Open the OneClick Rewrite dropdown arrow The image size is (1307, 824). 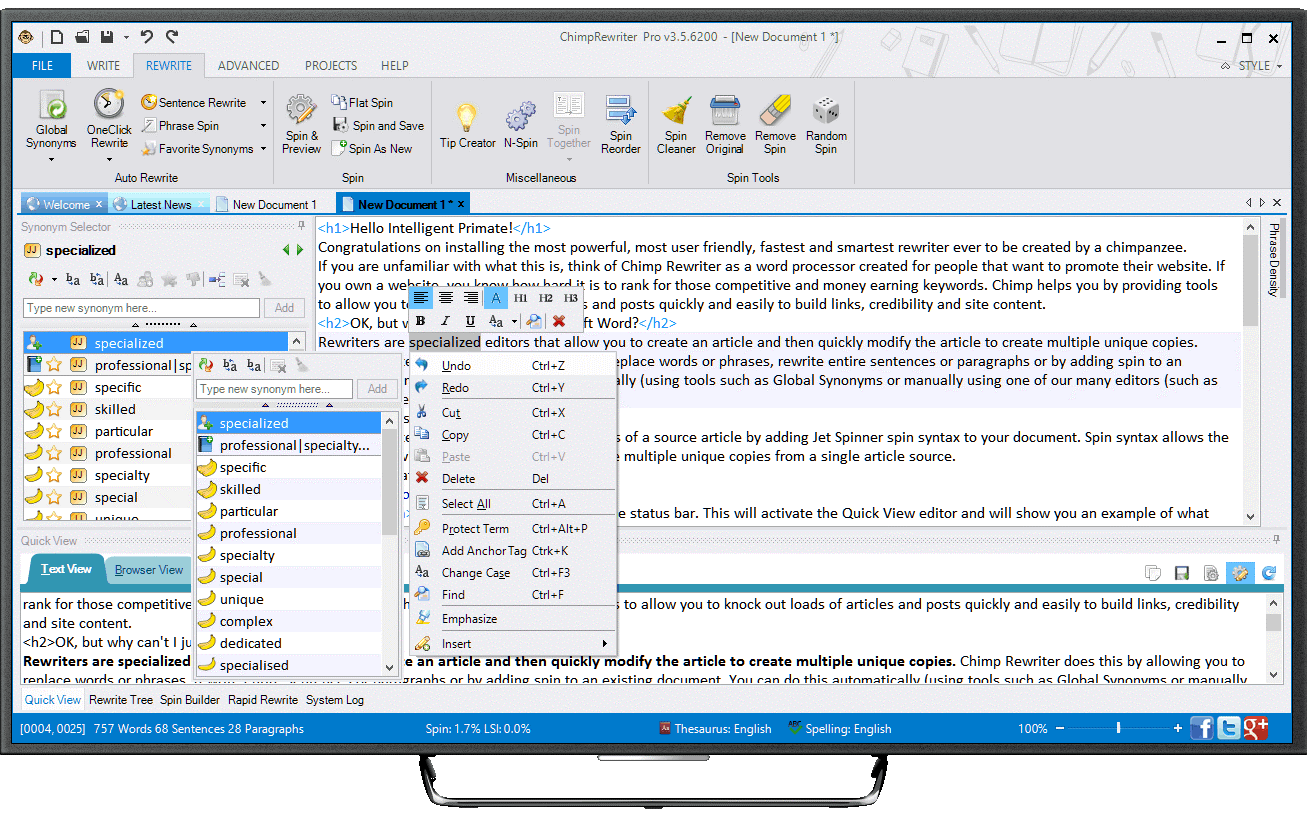coord(109,162)
